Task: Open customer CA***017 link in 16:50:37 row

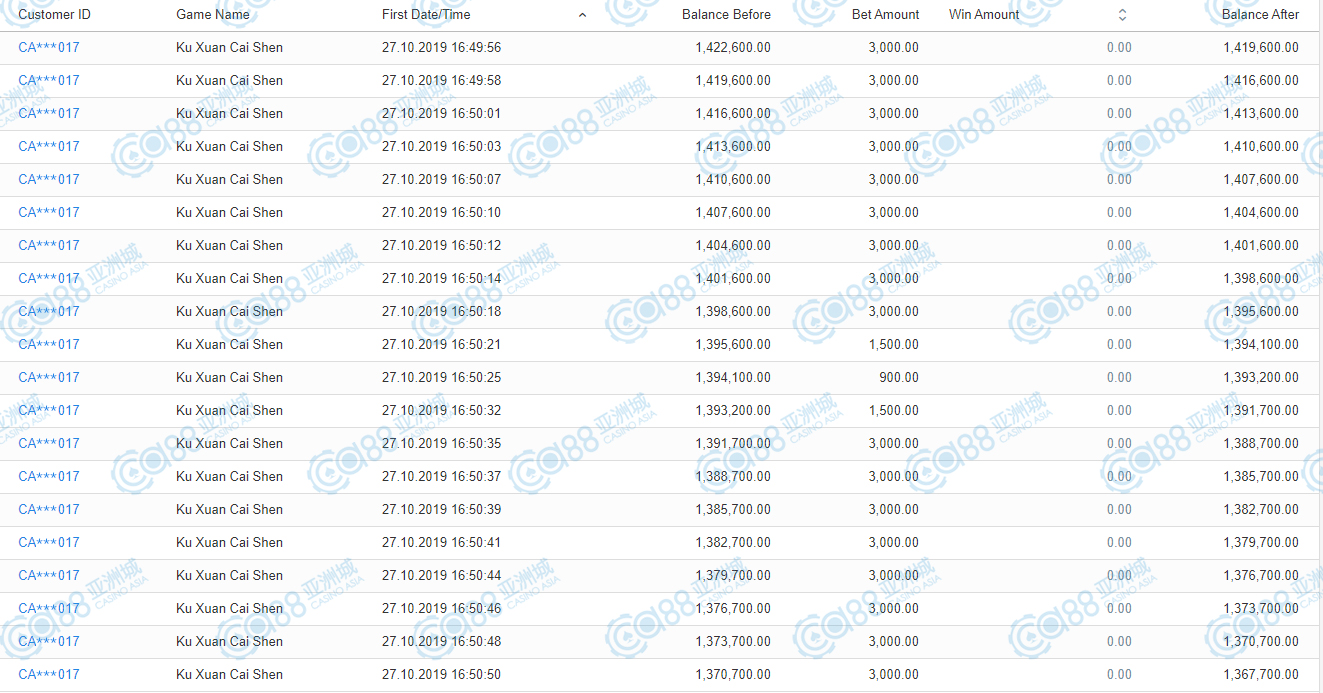Action: point(49,477)
